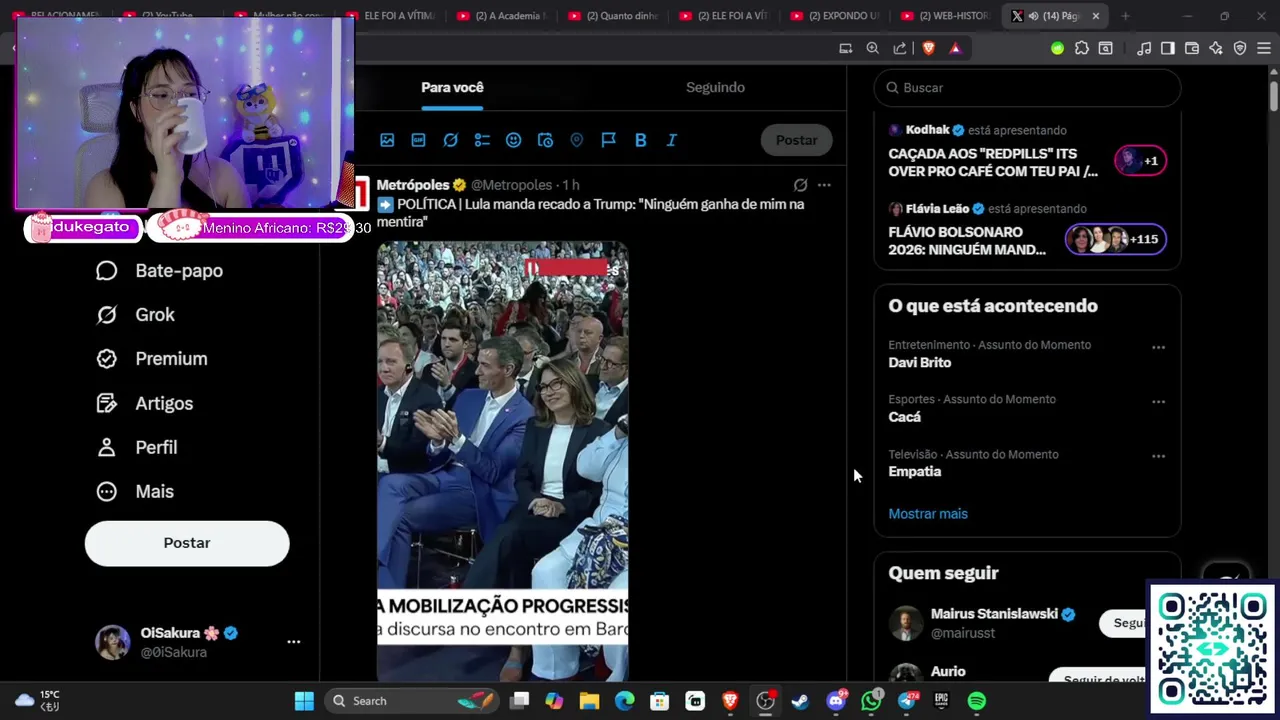1280x720 pixels.
Task: Open more options on Metrópoles post
Action: pyautogui.click(x=824, y=185)
